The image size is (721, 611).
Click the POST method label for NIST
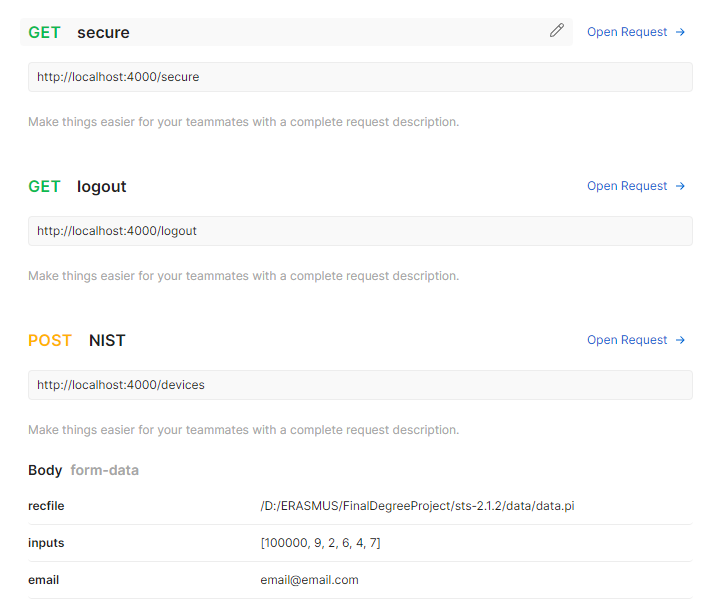pos(50,340)
